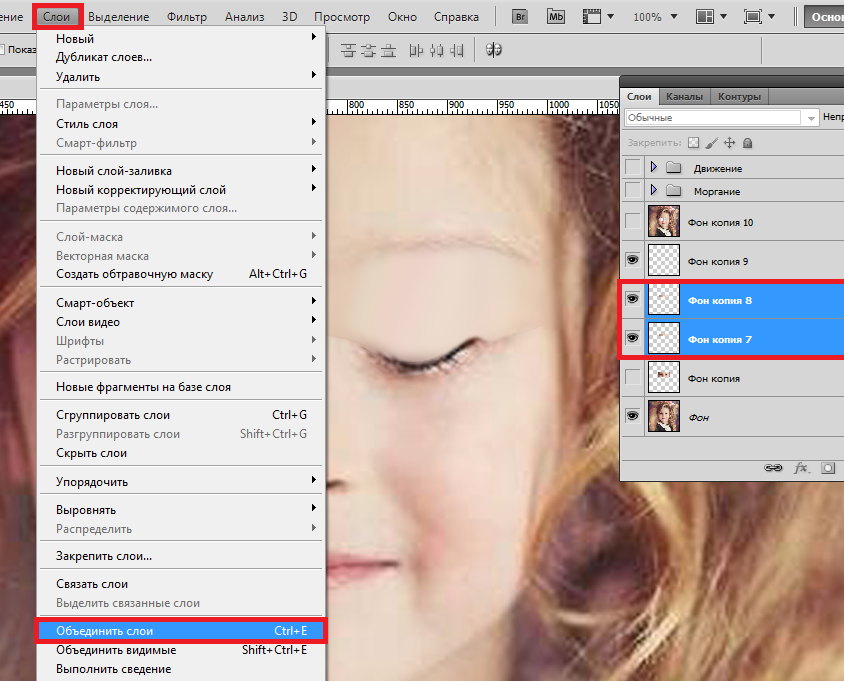Switch to the Каналы tab
This screenshot has height=681, width=844.
point(684,96)
